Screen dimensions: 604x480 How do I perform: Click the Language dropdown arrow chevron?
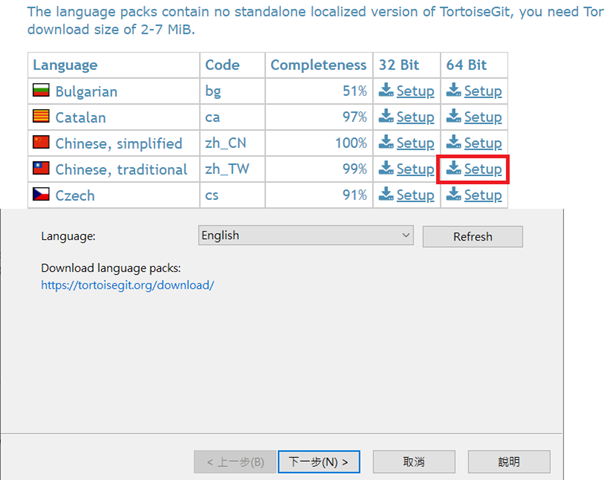[406, 235]
